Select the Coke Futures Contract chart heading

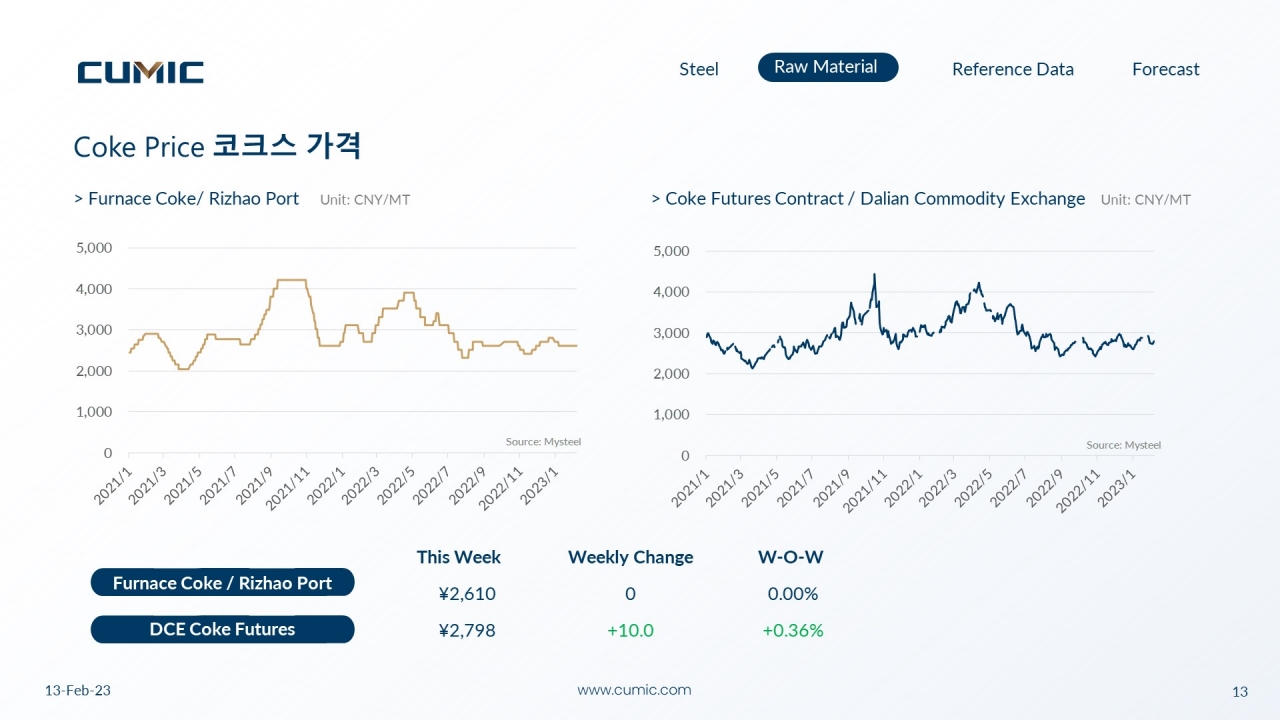click(x=868, y=198)
